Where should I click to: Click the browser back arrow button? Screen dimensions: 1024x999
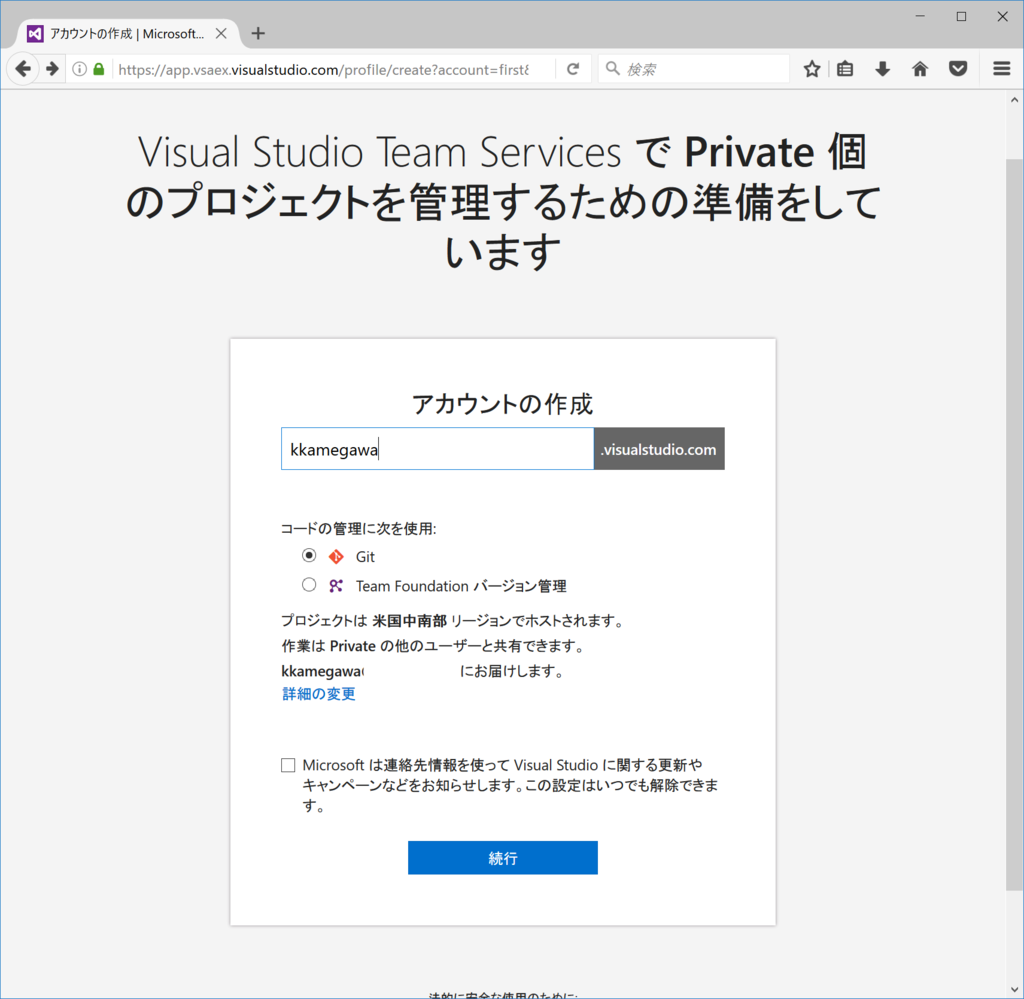(x=23, y=69)
